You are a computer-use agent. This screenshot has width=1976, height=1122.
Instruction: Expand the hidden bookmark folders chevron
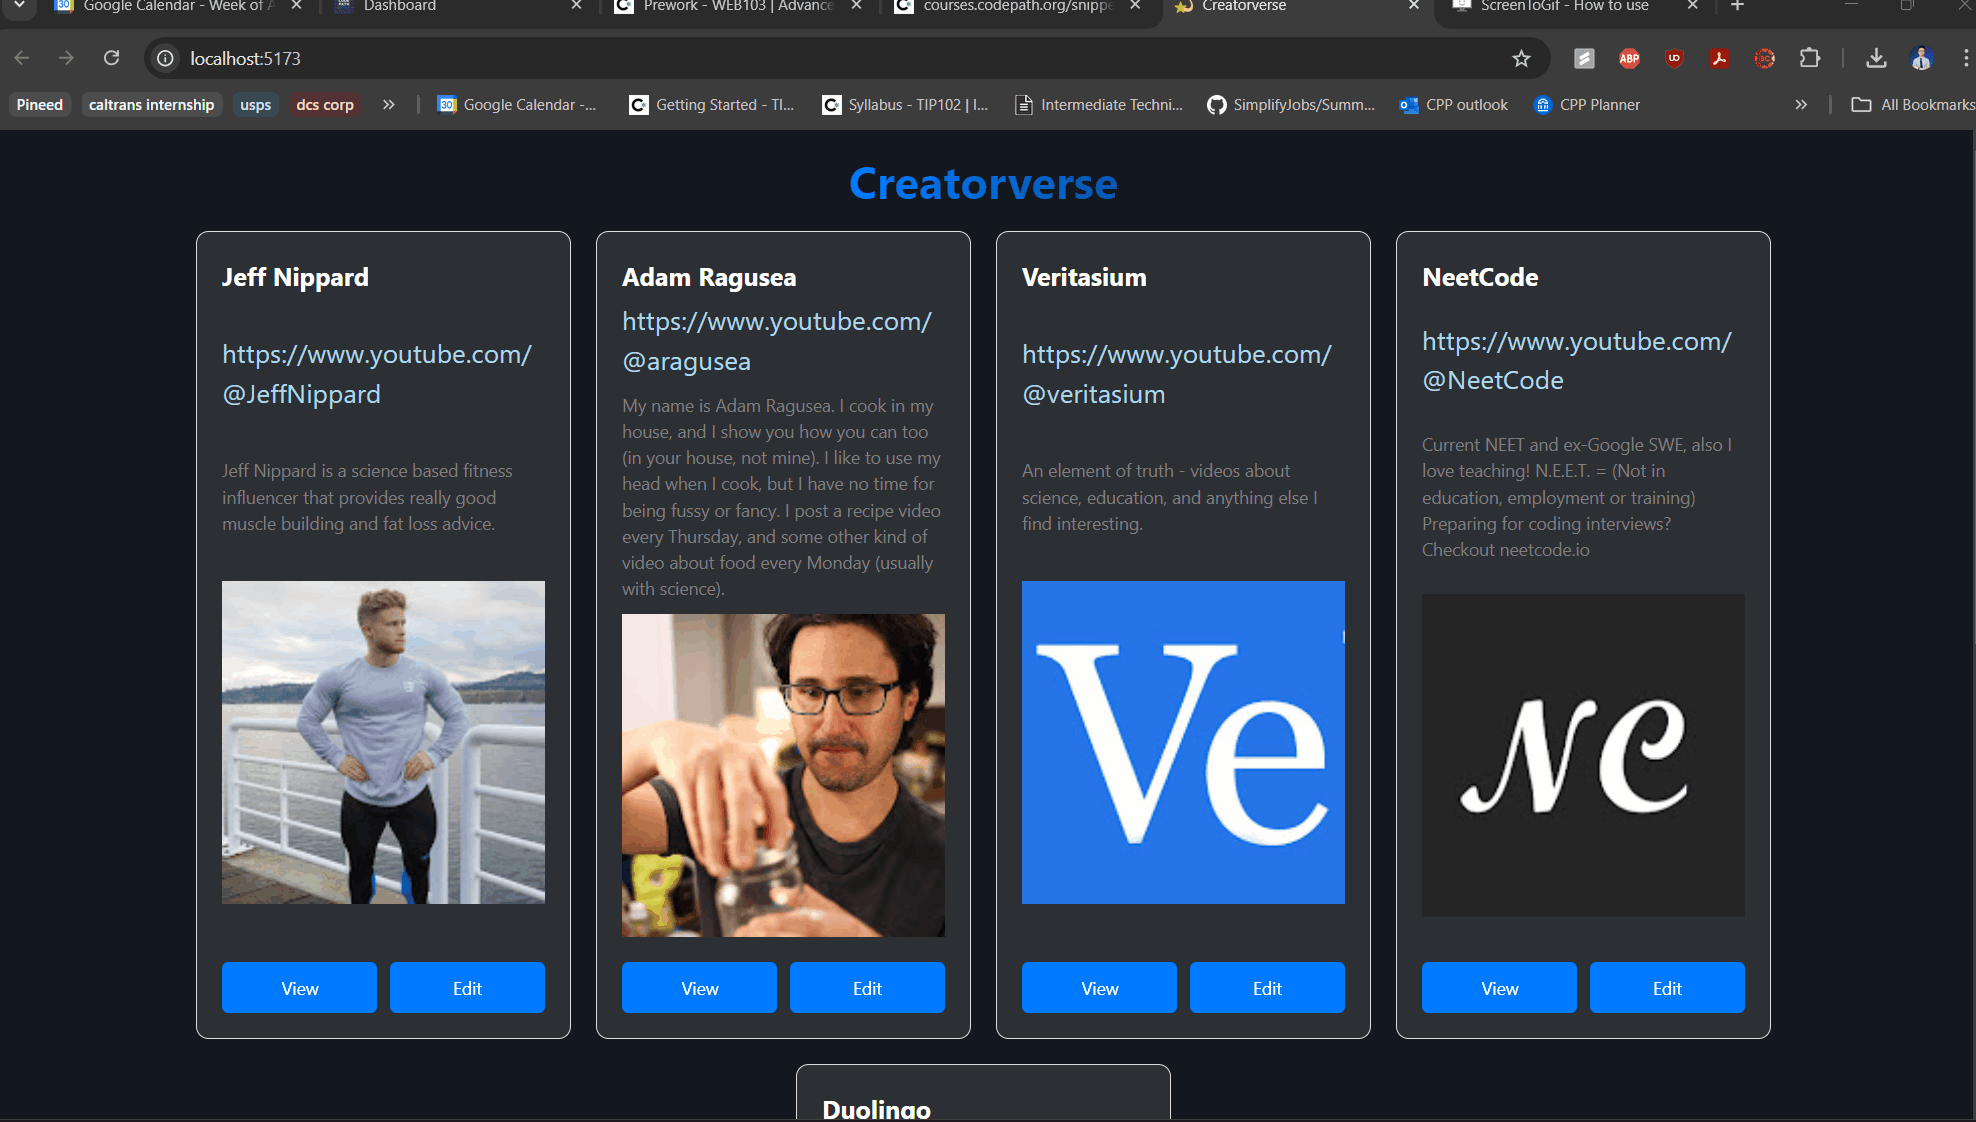pos(389,104)
